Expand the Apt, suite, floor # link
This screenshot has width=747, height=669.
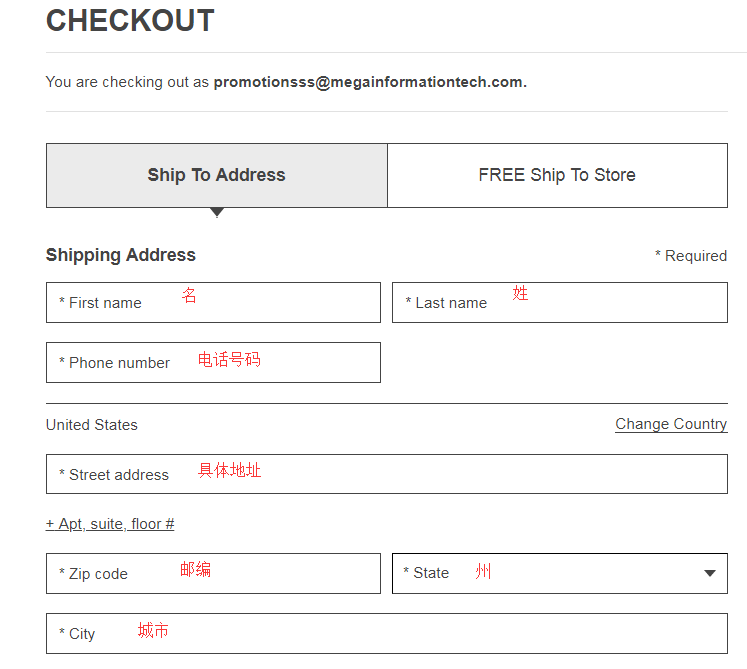[110, 524]
